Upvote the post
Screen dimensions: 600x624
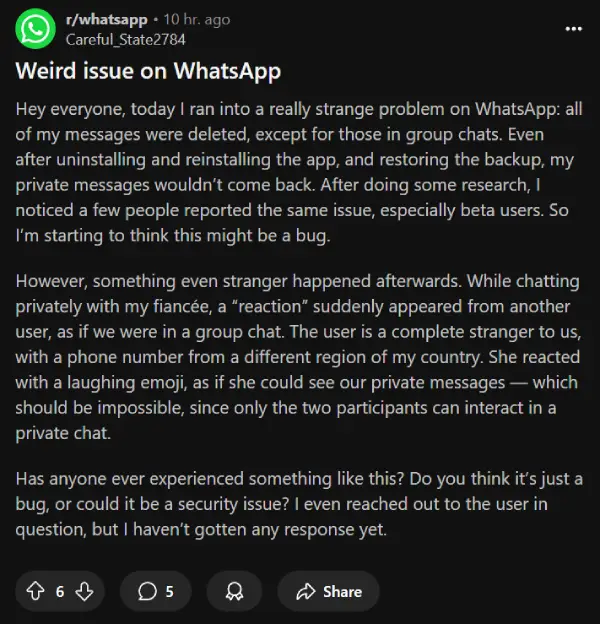[x=35, y=592]
